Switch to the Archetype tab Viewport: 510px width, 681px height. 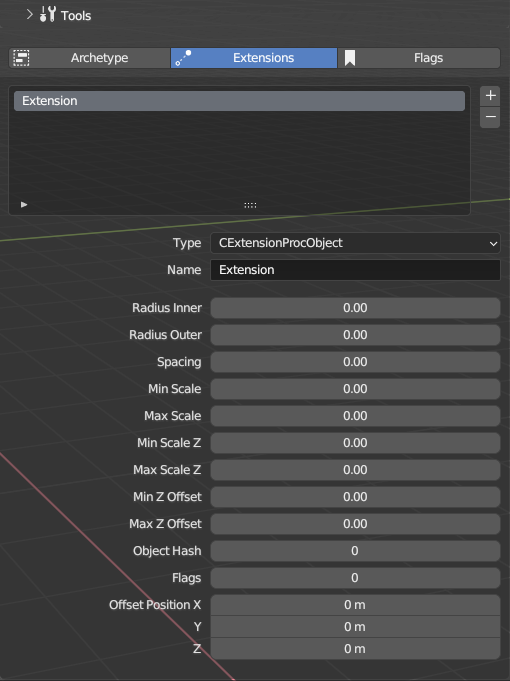[x=89, y=58]
